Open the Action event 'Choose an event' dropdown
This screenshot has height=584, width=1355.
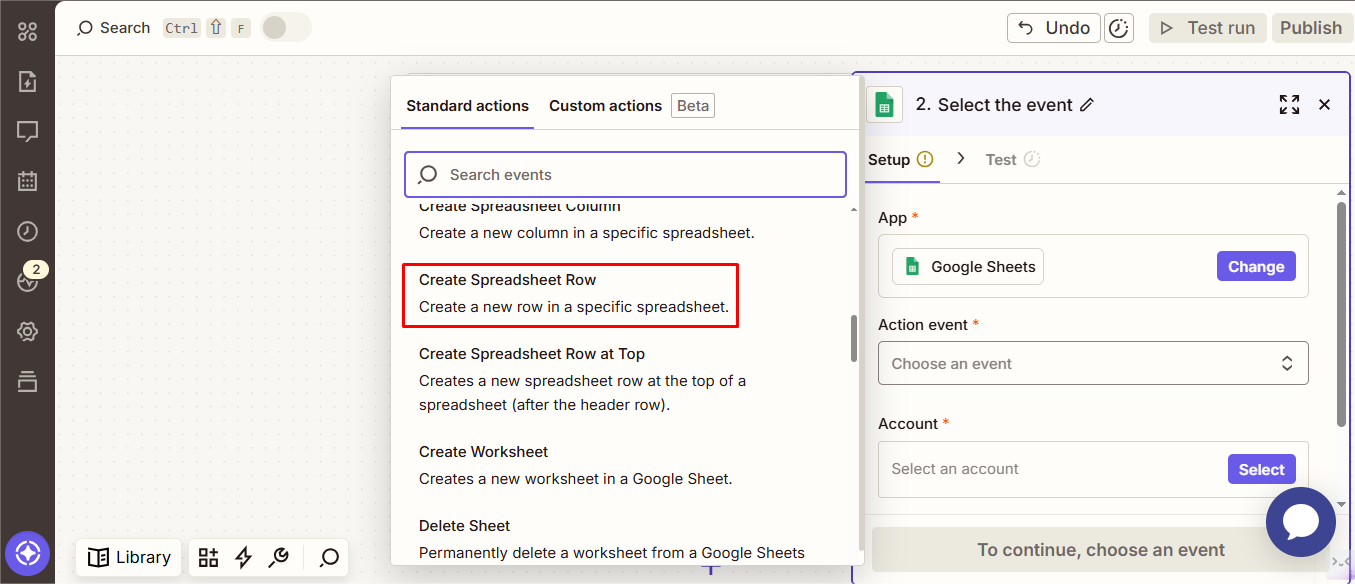(x=1092, y=363)
